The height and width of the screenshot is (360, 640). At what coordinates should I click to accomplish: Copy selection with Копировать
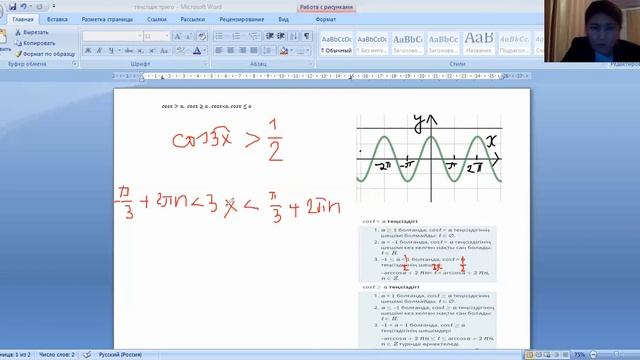tap(35, 43)
